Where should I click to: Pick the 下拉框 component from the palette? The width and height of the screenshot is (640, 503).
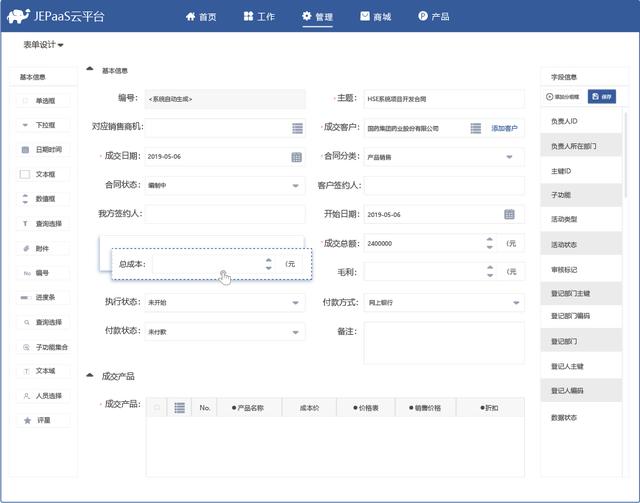[43, 125]
